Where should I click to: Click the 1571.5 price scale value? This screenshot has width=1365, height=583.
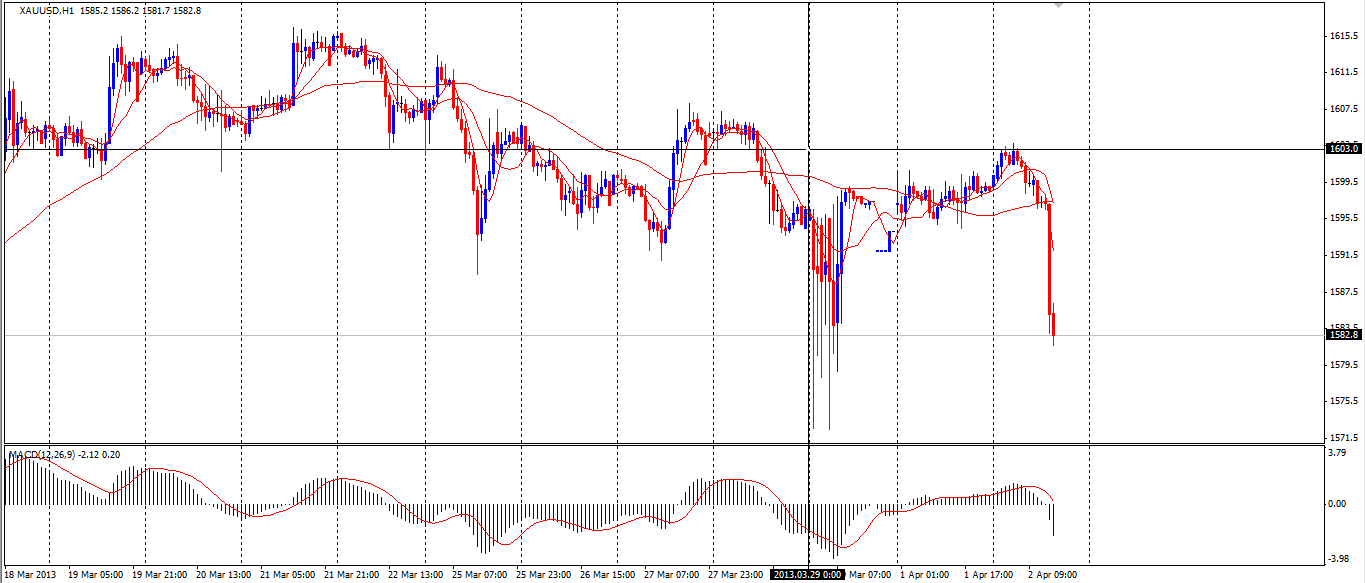pyautogui.click(x=1344, y=438)
